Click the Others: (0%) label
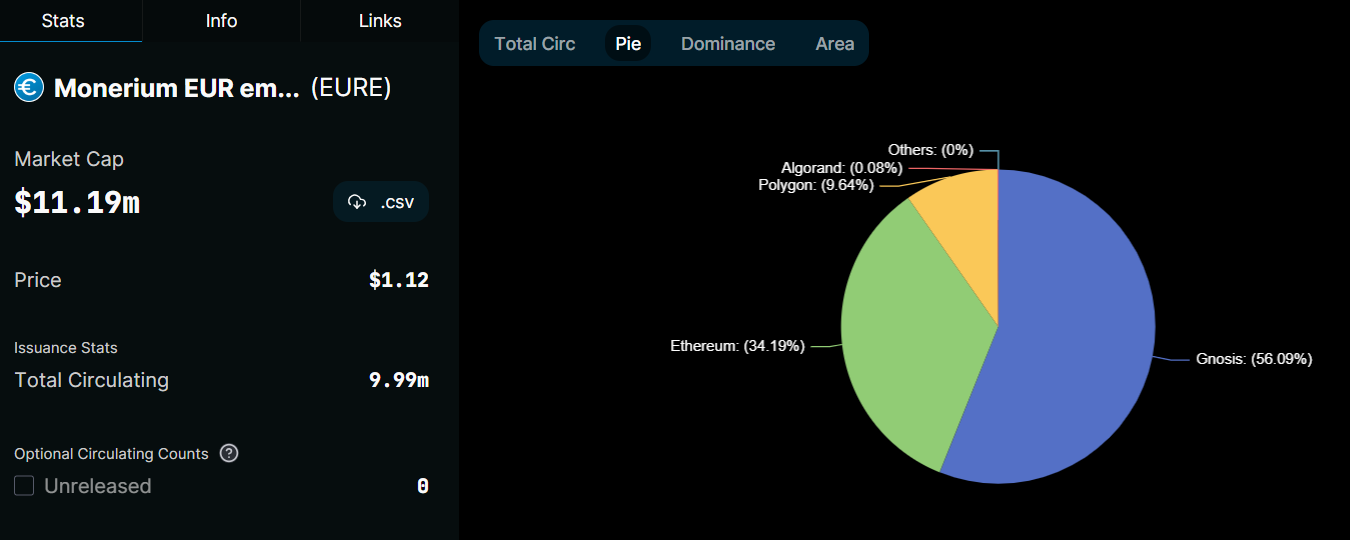The height and width of the screenshot is (540, 1350). click(930, 150)
